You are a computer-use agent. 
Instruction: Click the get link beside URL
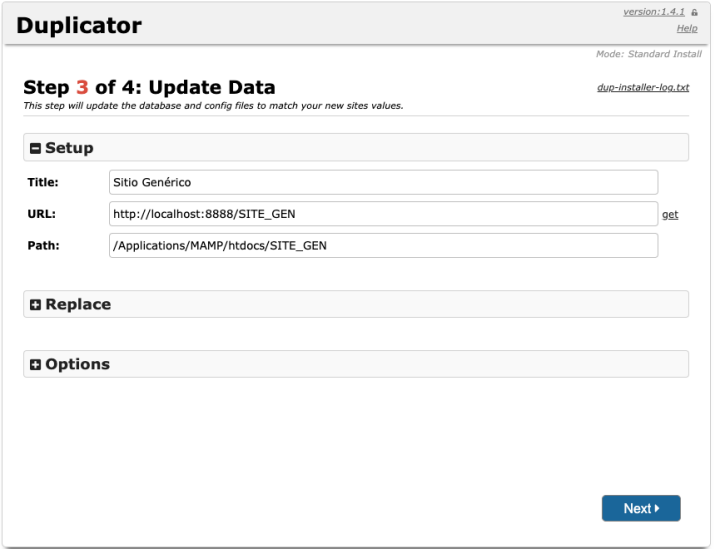point(670,214)
